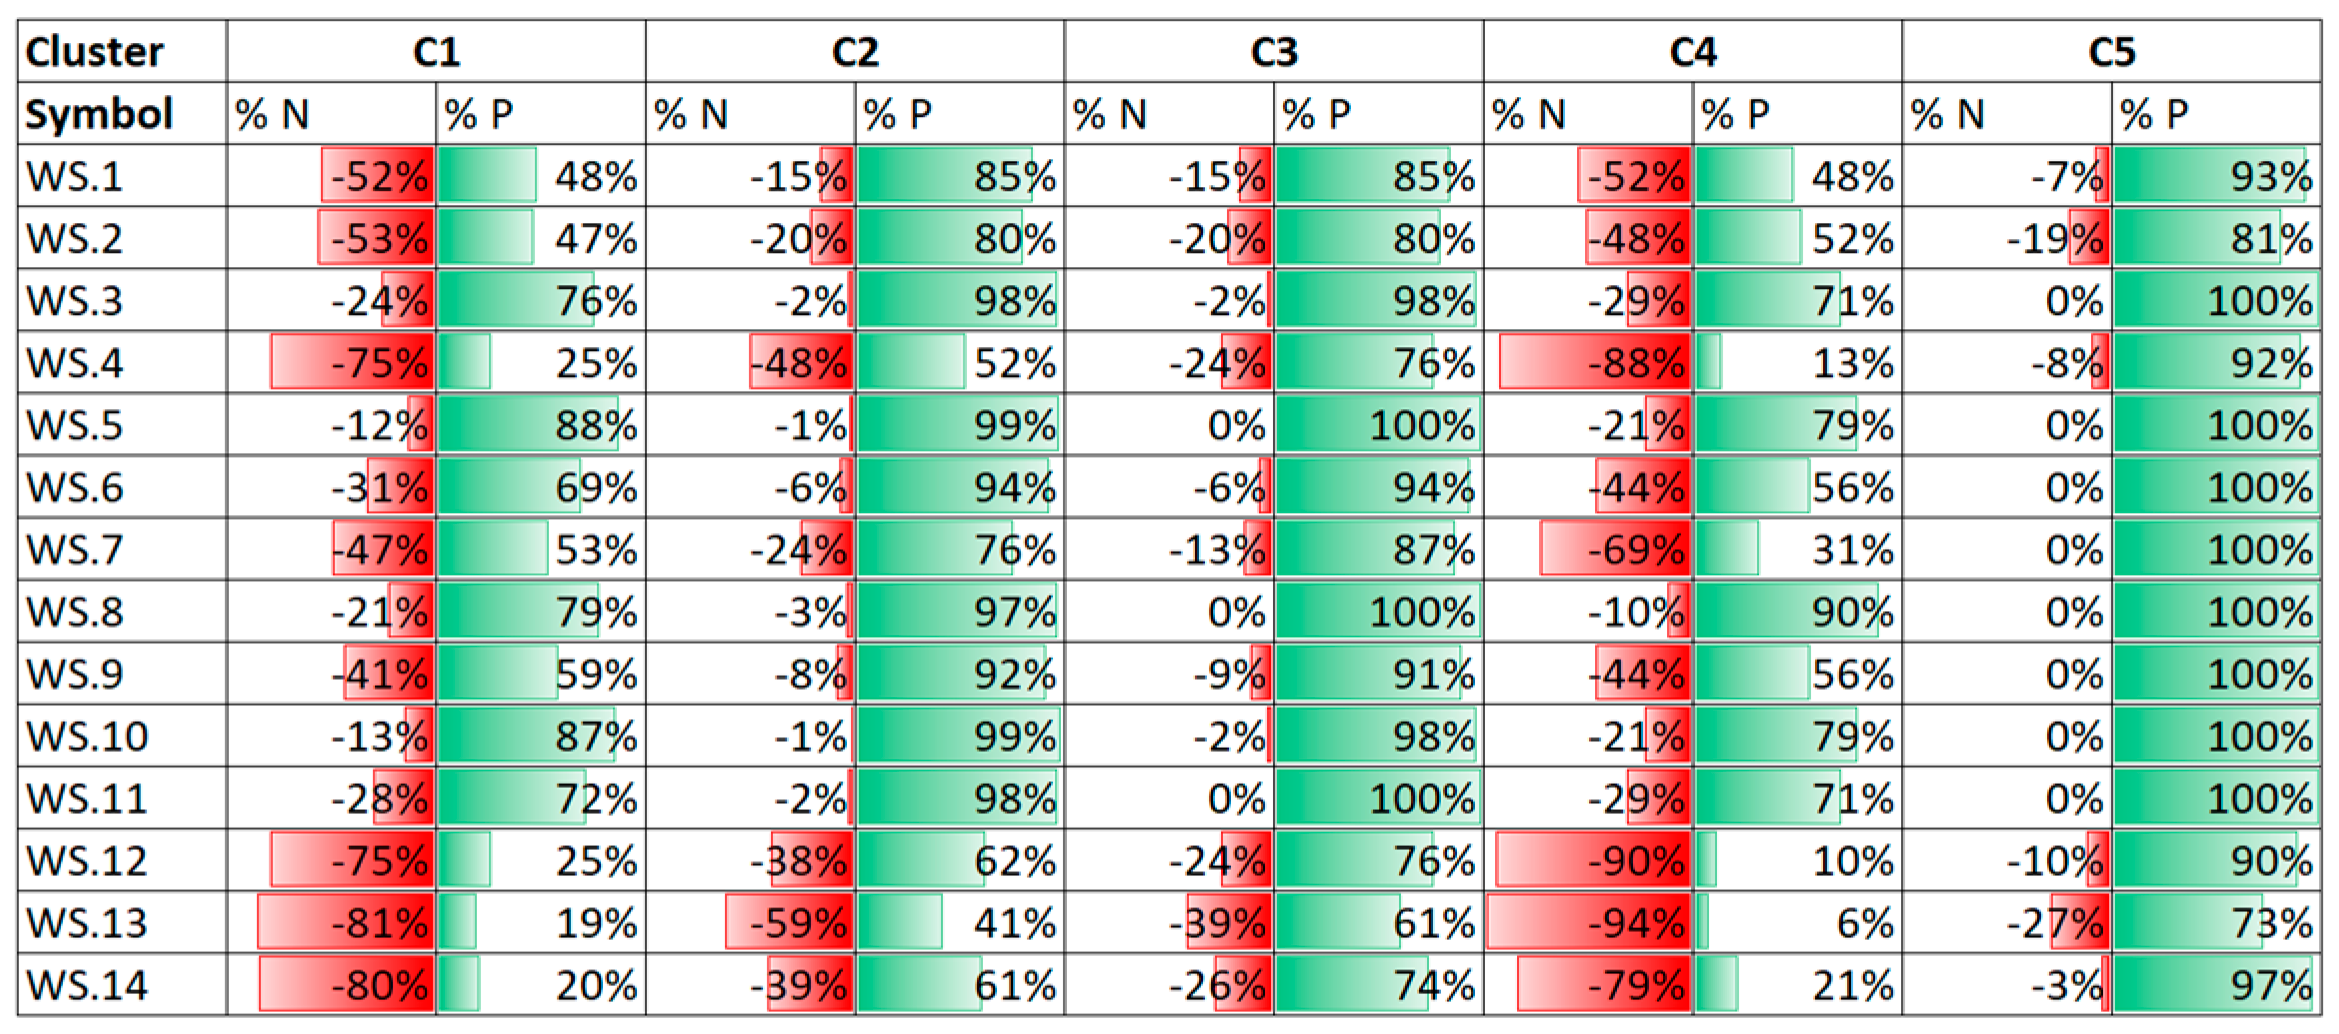2339x1034 pixels.
Task: Click the WS.14 symbol cell
Action: 87,986
